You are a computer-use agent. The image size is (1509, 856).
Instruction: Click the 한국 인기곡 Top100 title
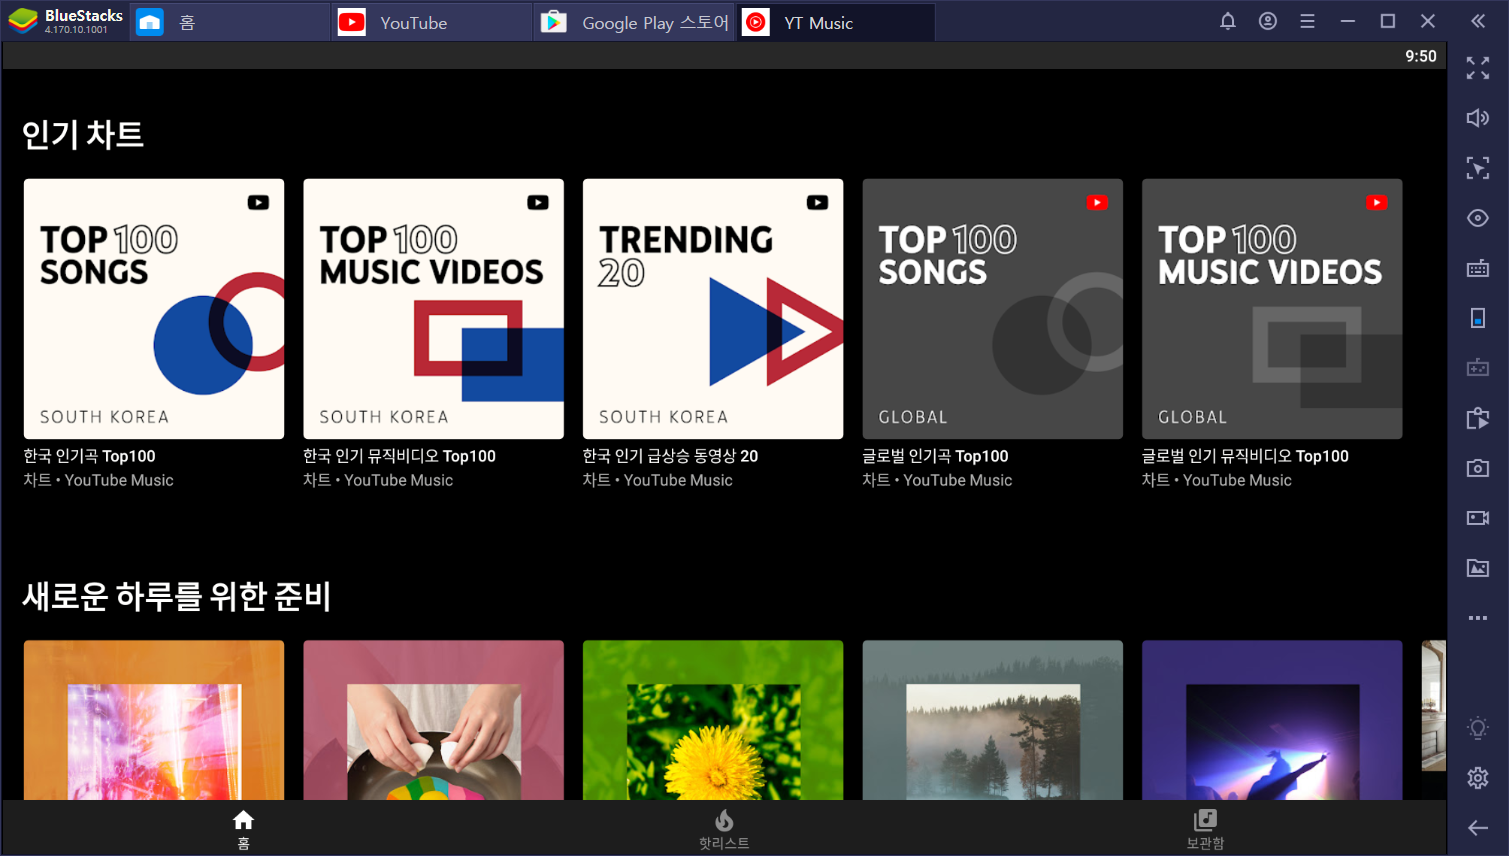point(89,456)
